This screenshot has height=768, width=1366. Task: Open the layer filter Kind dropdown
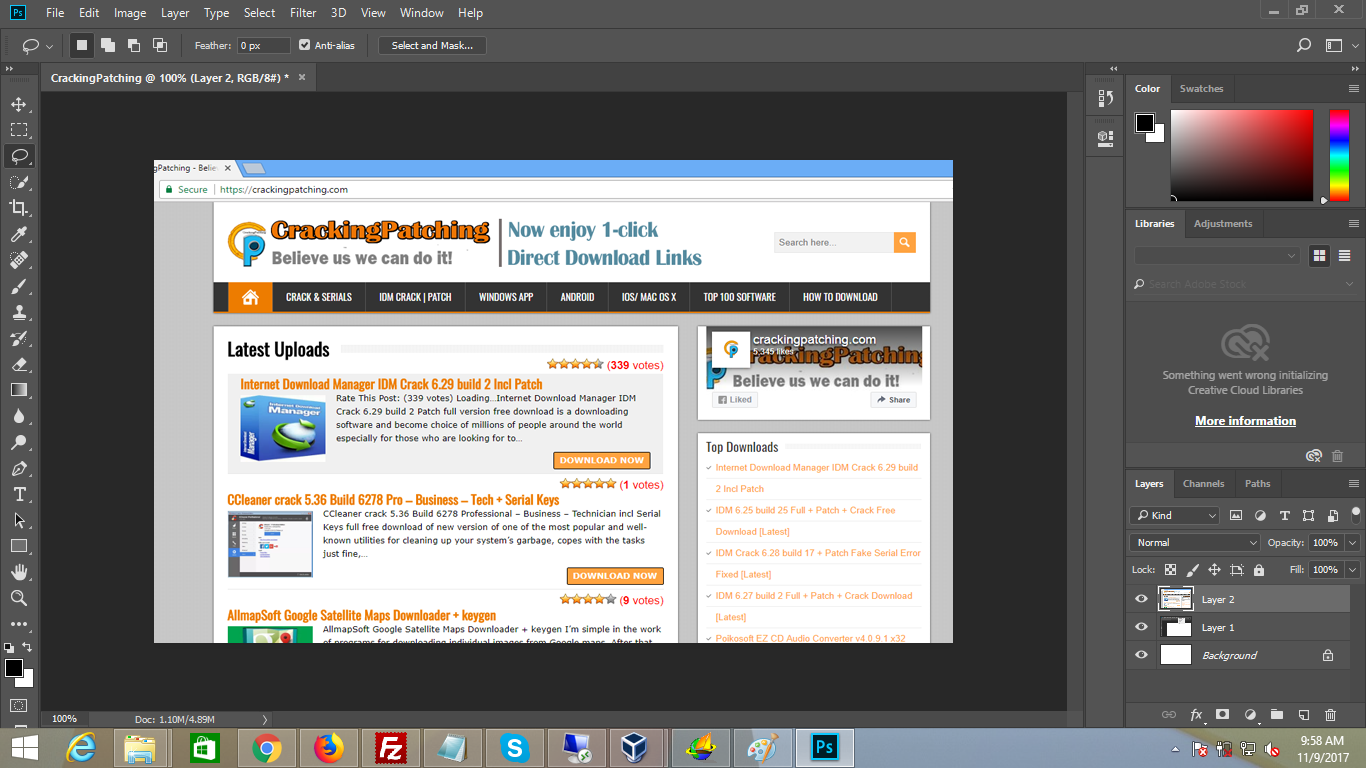(1175, 515)
